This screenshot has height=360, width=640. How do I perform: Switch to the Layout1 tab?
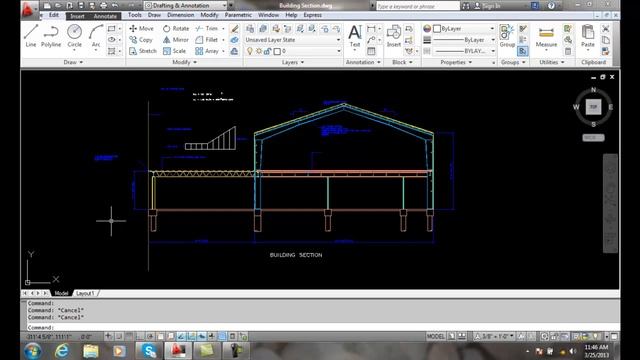[85, 293]
